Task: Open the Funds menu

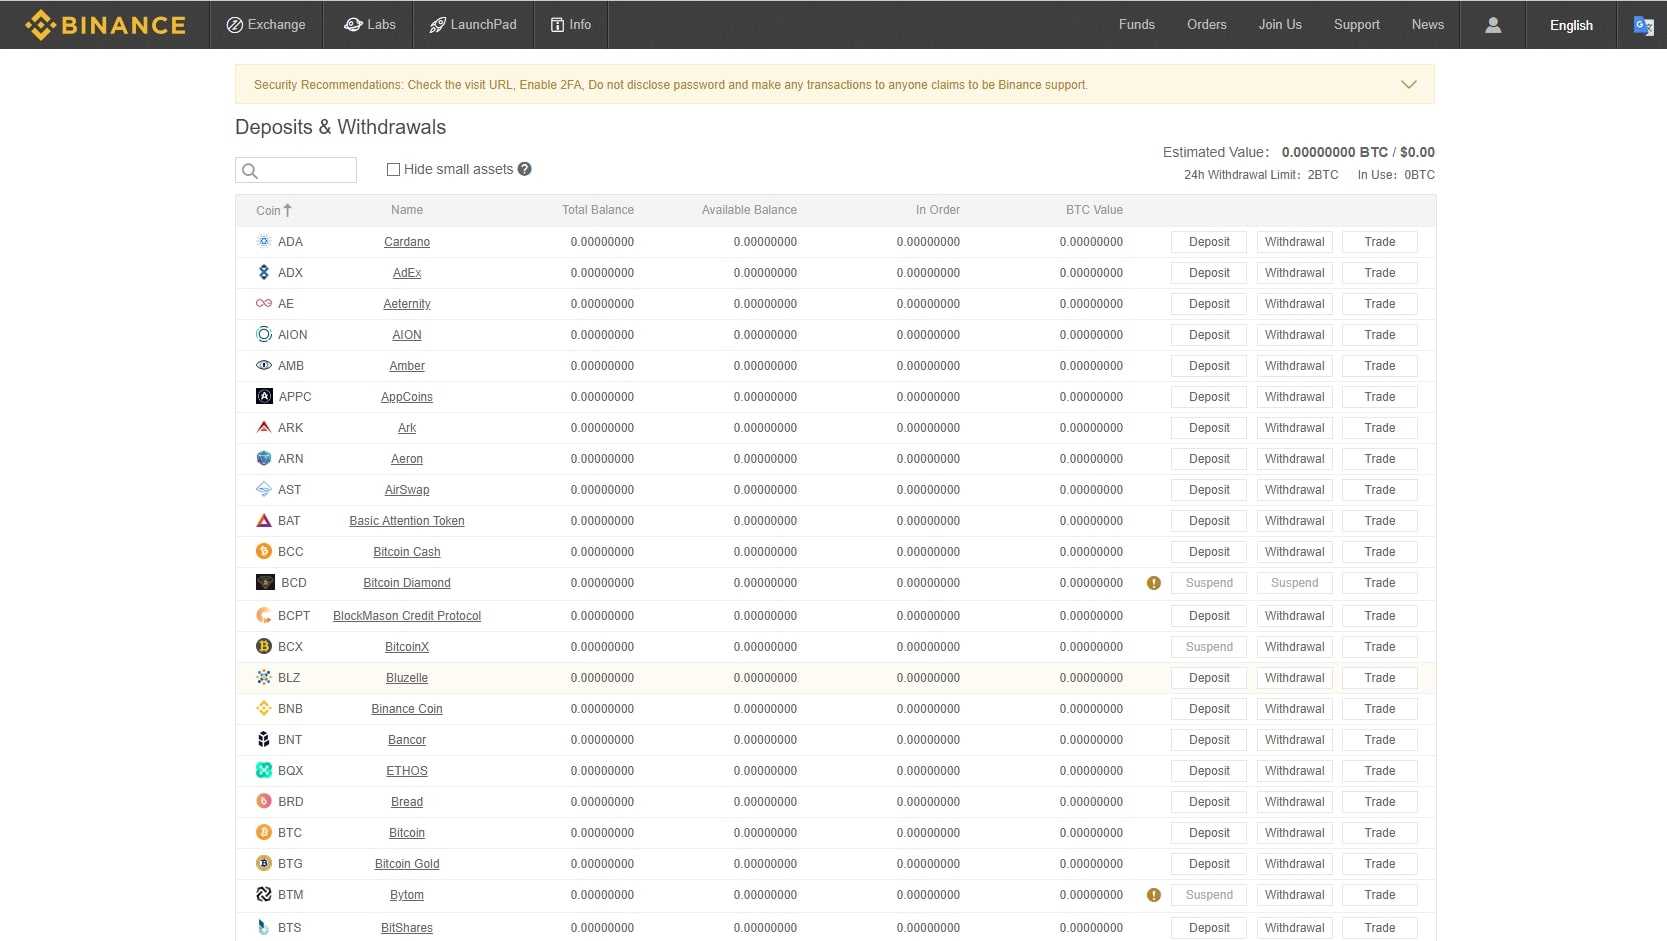Action: click(x=1136, y=25)
